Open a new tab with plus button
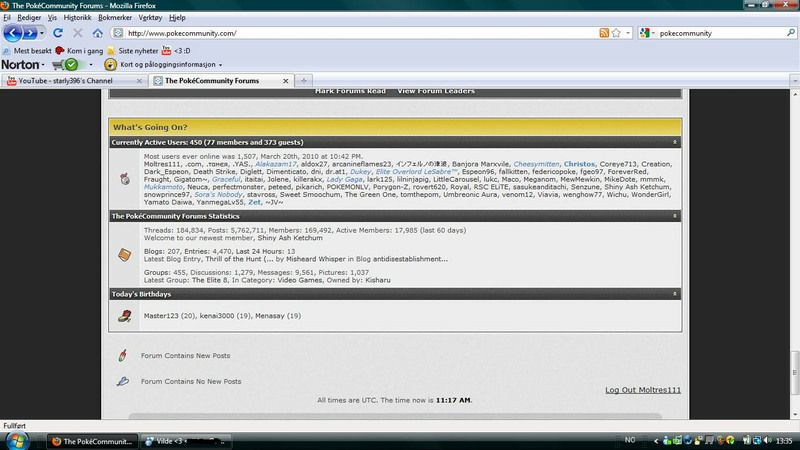The height and width of the screenshot is (450, 800). (304, 81)
